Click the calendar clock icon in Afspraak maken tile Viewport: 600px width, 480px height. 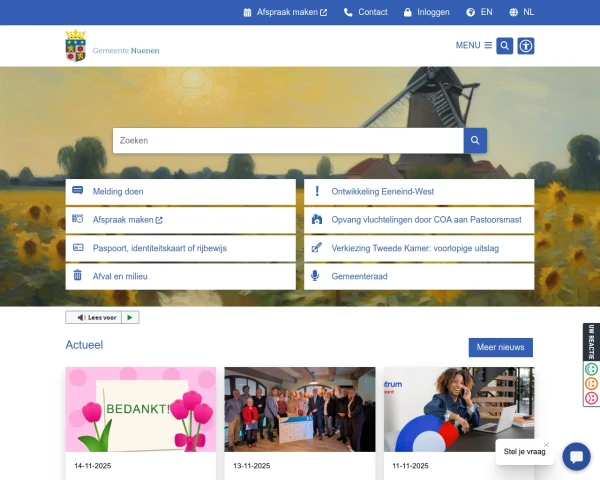78,219
